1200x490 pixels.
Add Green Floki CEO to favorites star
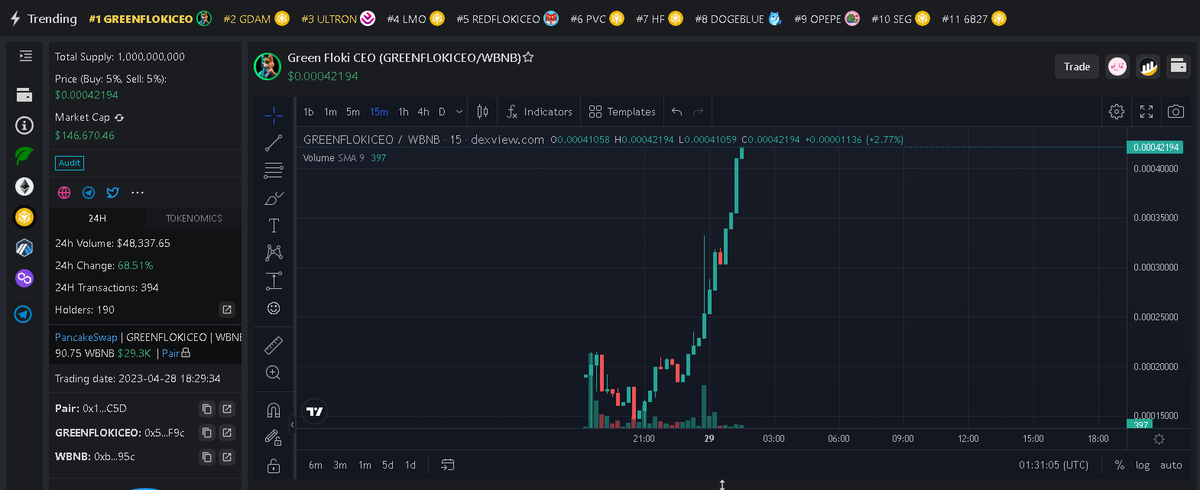tap(528, 58)
